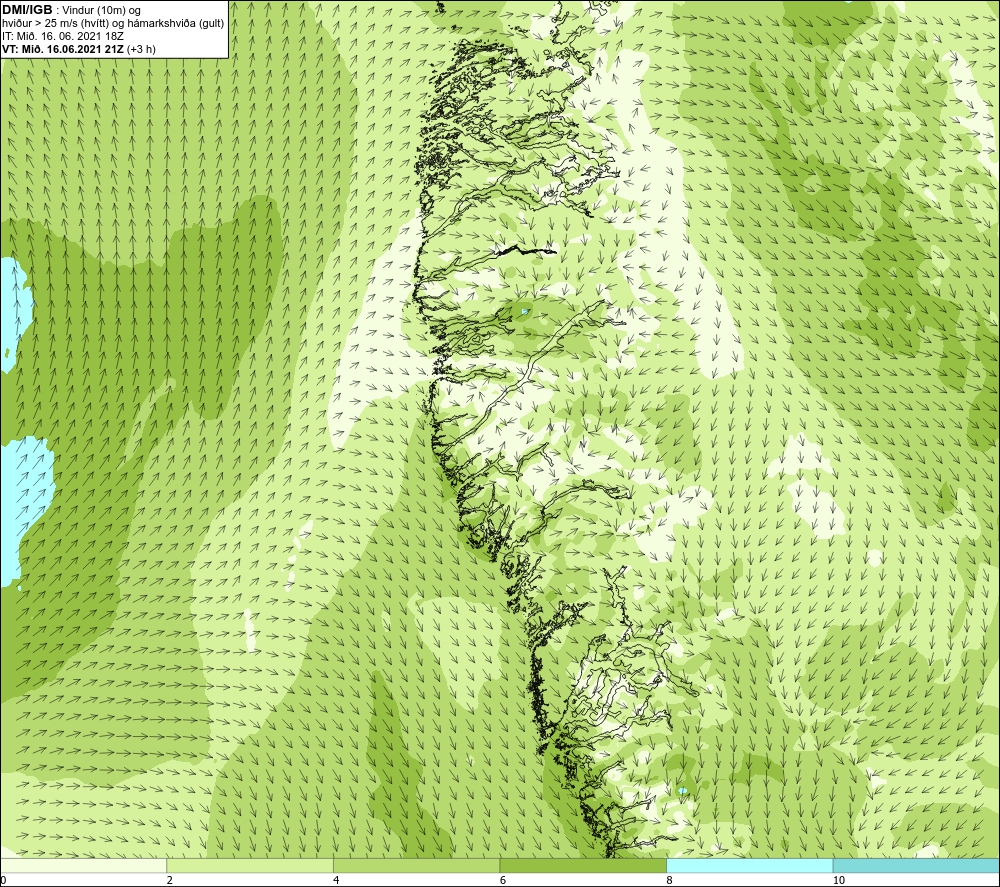
Task: Click the scale label '4'
Action: [336, 881]
